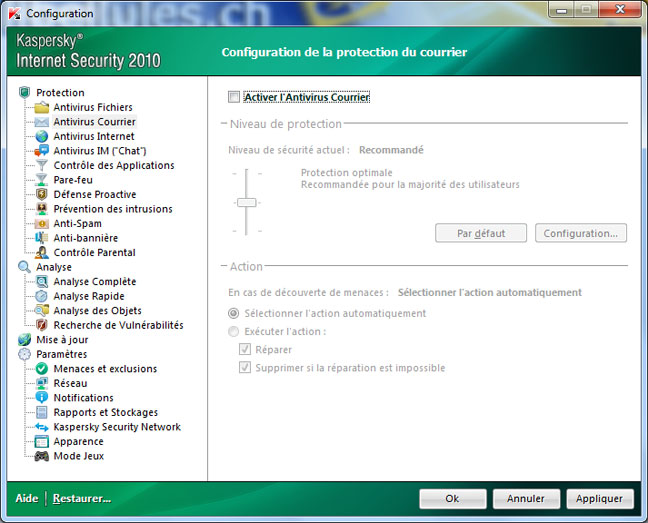Viewport: 648px width, 523px height.
Task: Click the security level slider handle
Action: coord(247,202)
